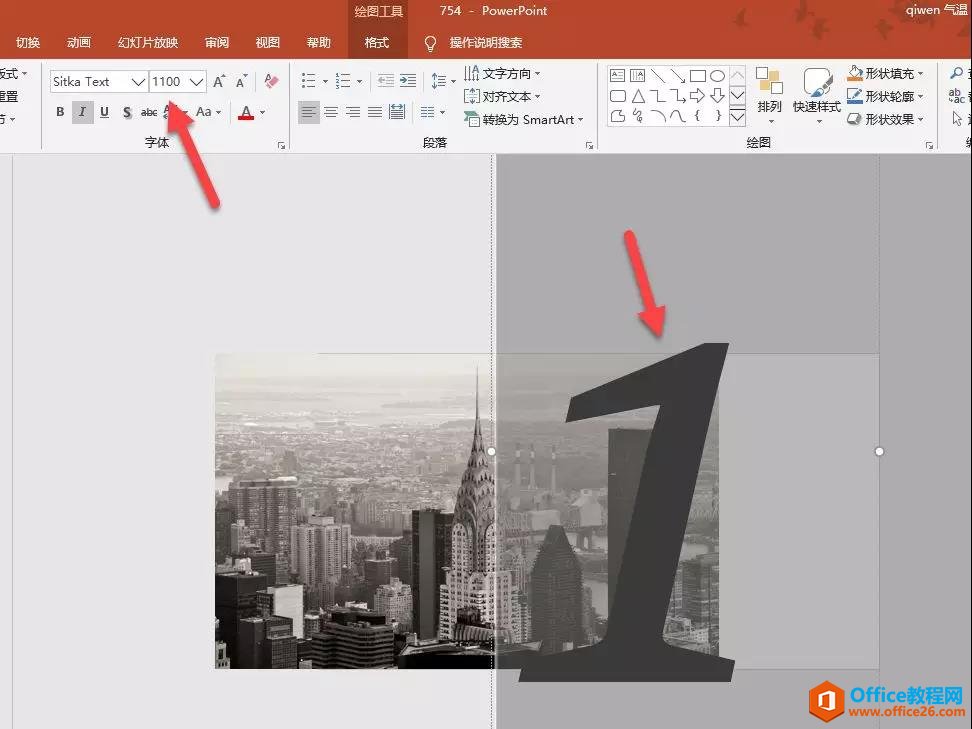This screenshot has width=972, height=729.
Task: Expand the font size dropdown showing 1100
Action: pyautogui.click(x=196, y=82)
